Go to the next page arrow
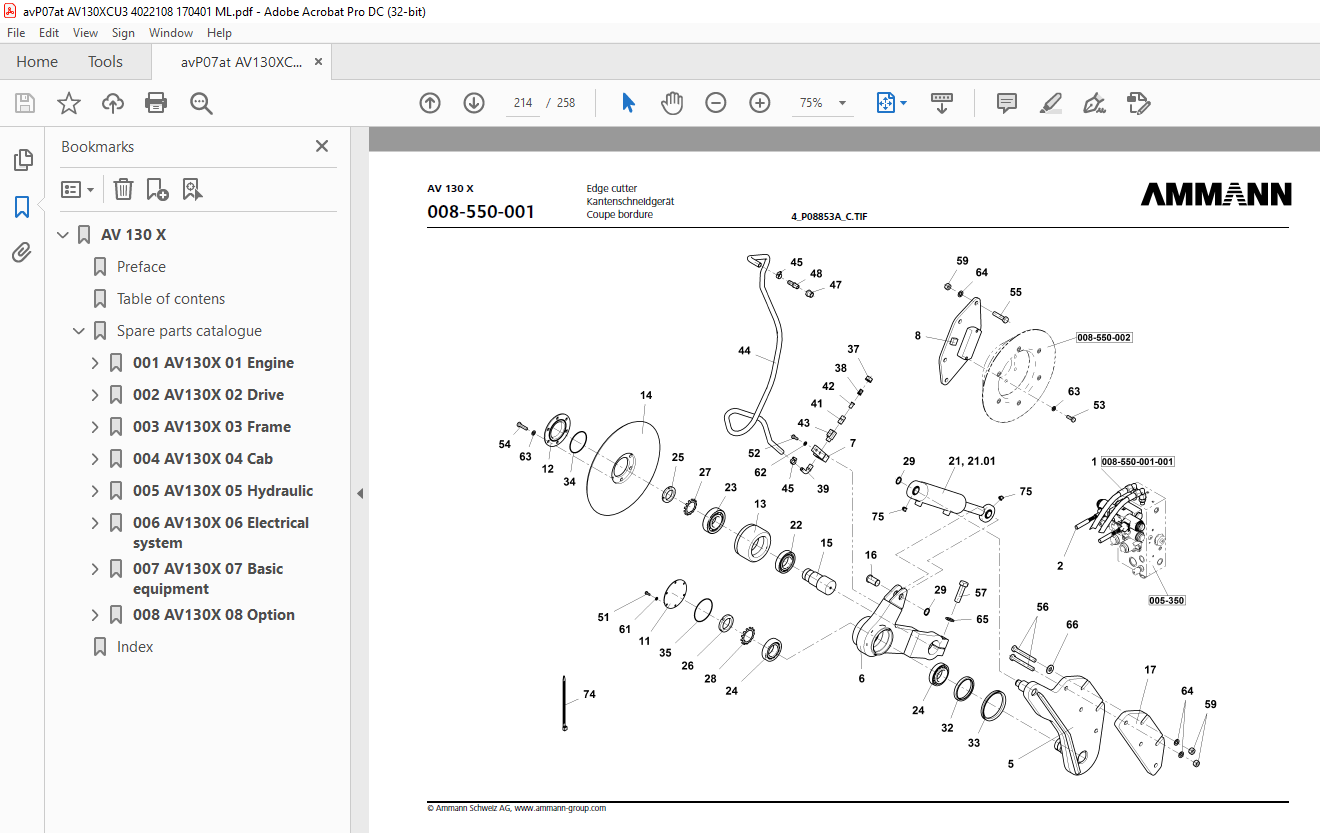Screen dimensions: 1320x833 pyautogui.click(x=474, y=103)
